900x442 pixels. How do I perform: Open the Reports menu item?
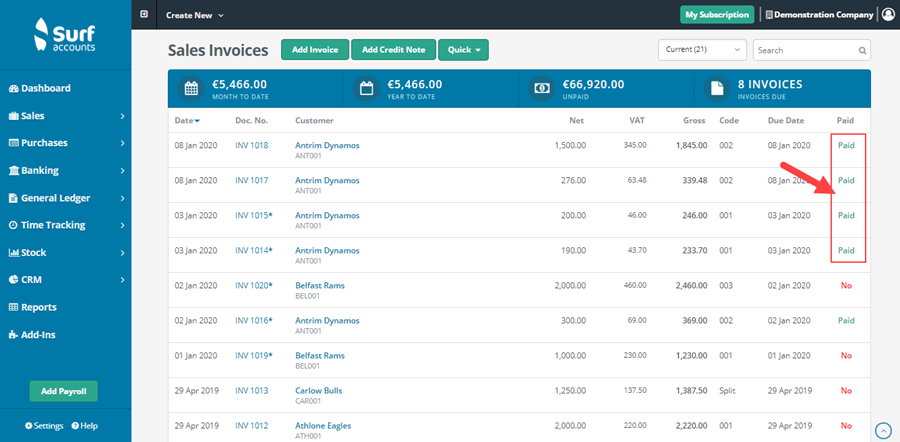[33, 307]
